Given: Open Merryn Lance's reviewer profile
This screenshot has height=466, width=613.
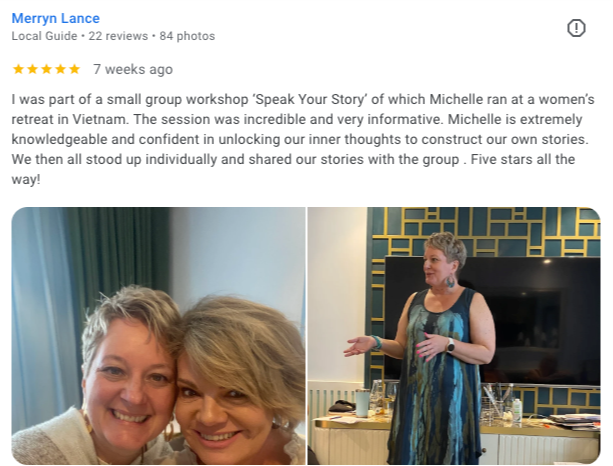Looking at the screenshot, I should tap(56, 18).
